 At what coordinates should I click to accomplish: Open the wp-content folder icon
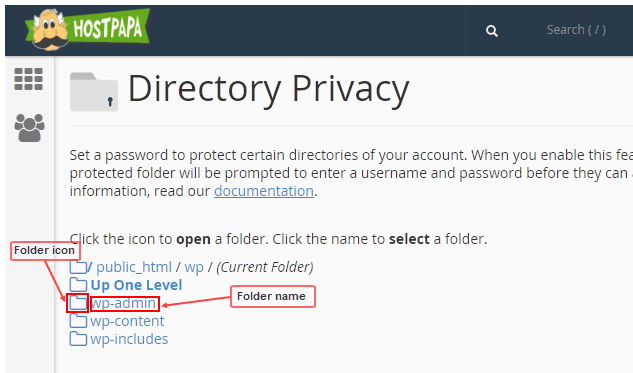pyautogui.click(x=78, y=321)
